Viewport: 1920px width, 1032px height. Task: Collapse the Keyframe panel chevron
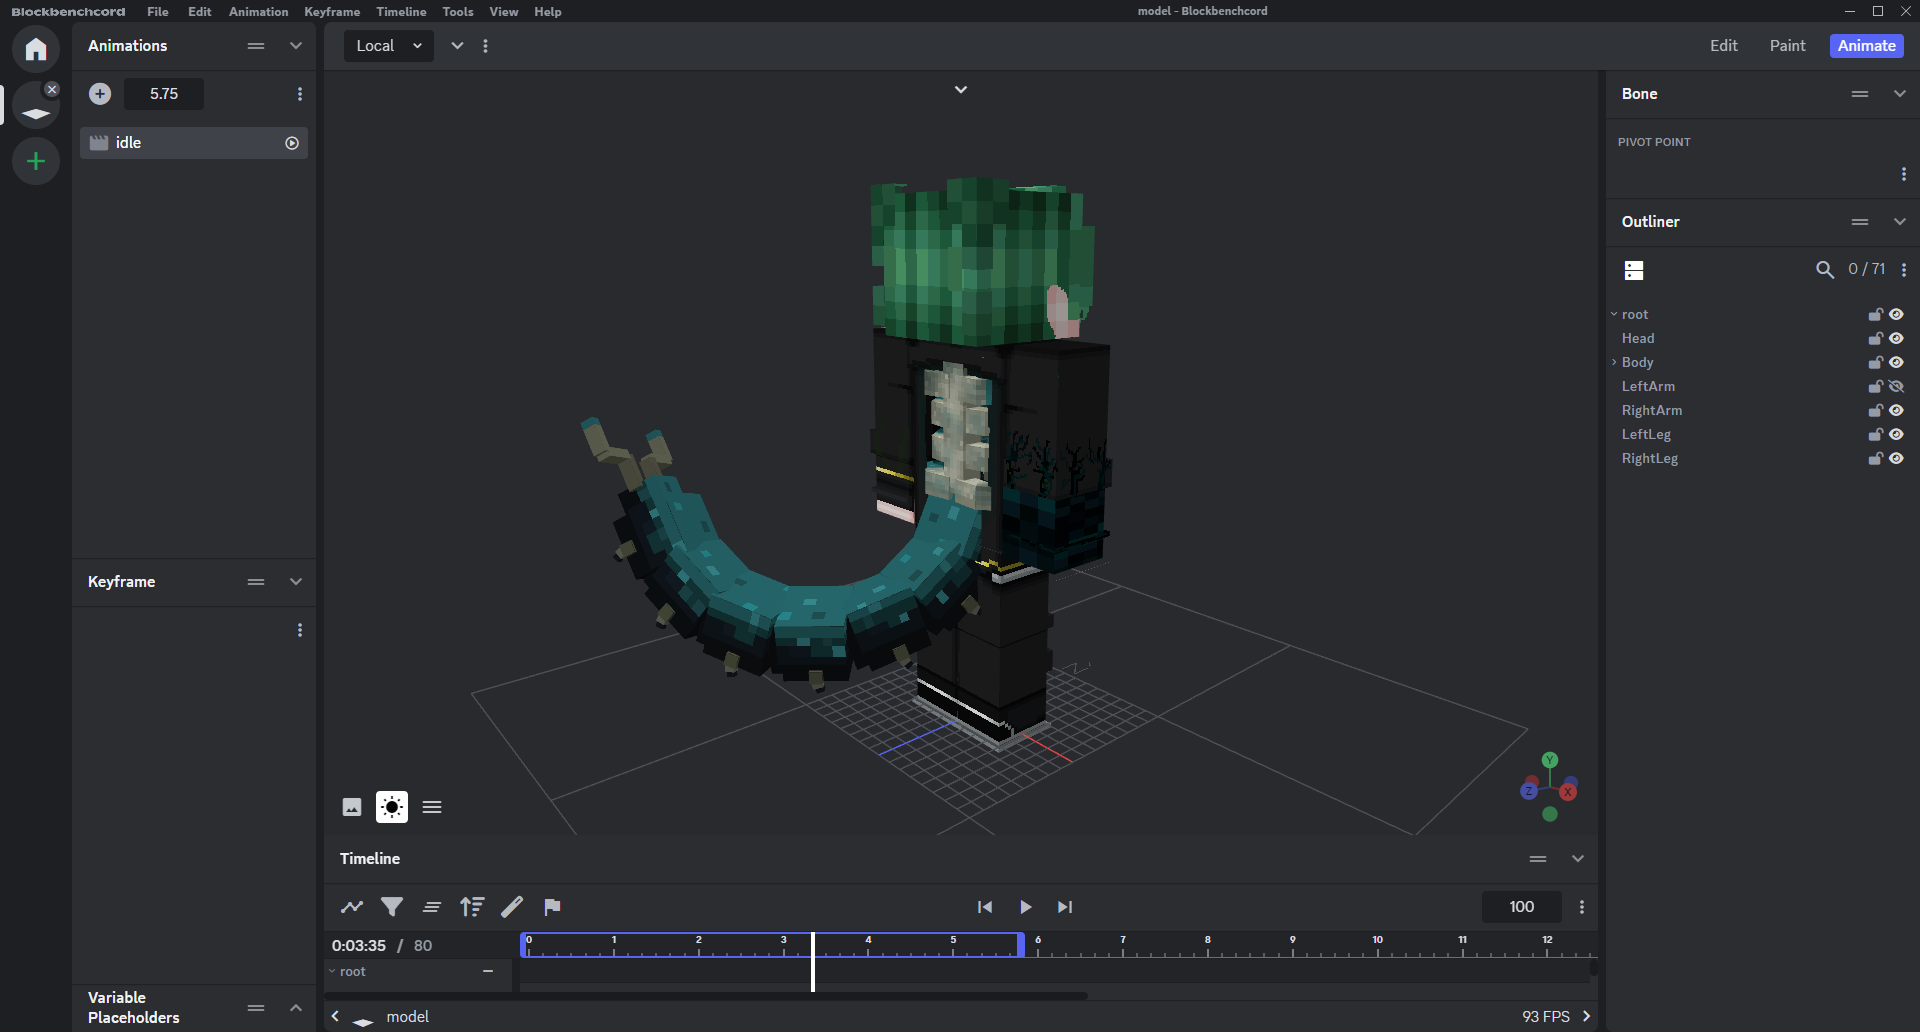point(296,582)
